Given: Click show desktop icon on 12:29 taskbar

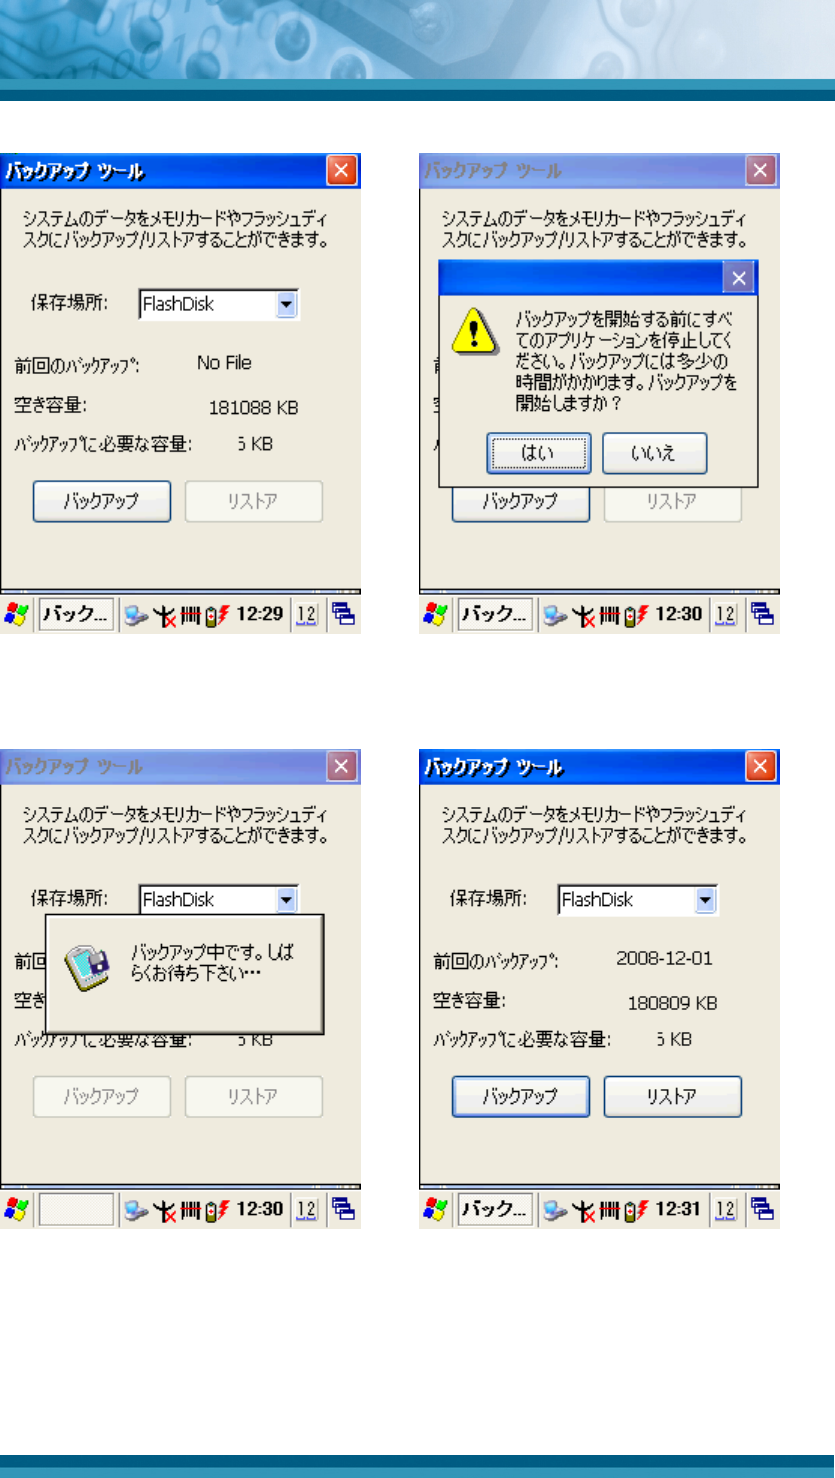Looking at the screenshot, I should click(x=345, y=615).
